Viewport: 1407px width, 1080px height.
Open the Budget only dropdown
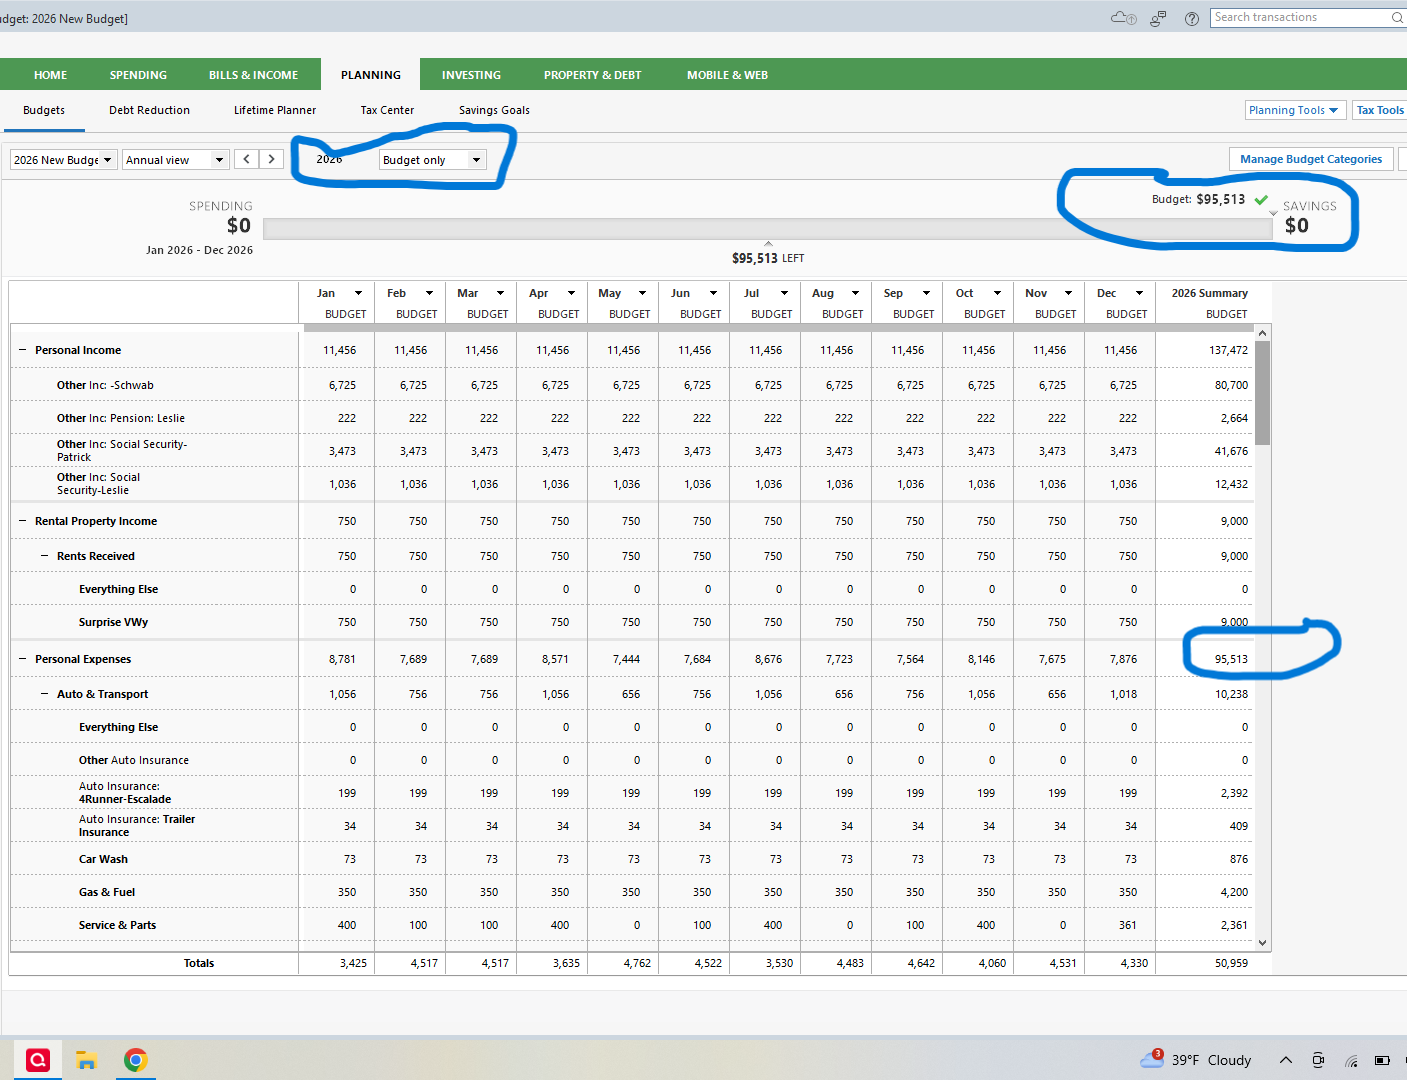point(432,160)
